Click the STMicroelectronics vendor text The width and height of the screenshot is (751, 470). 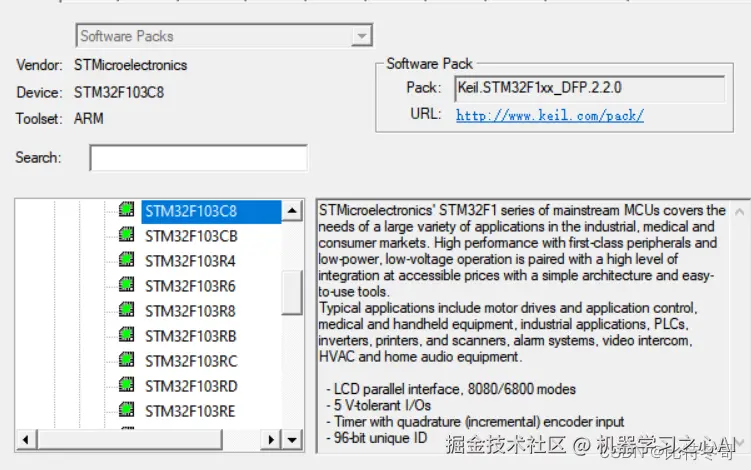coord(130,65)
